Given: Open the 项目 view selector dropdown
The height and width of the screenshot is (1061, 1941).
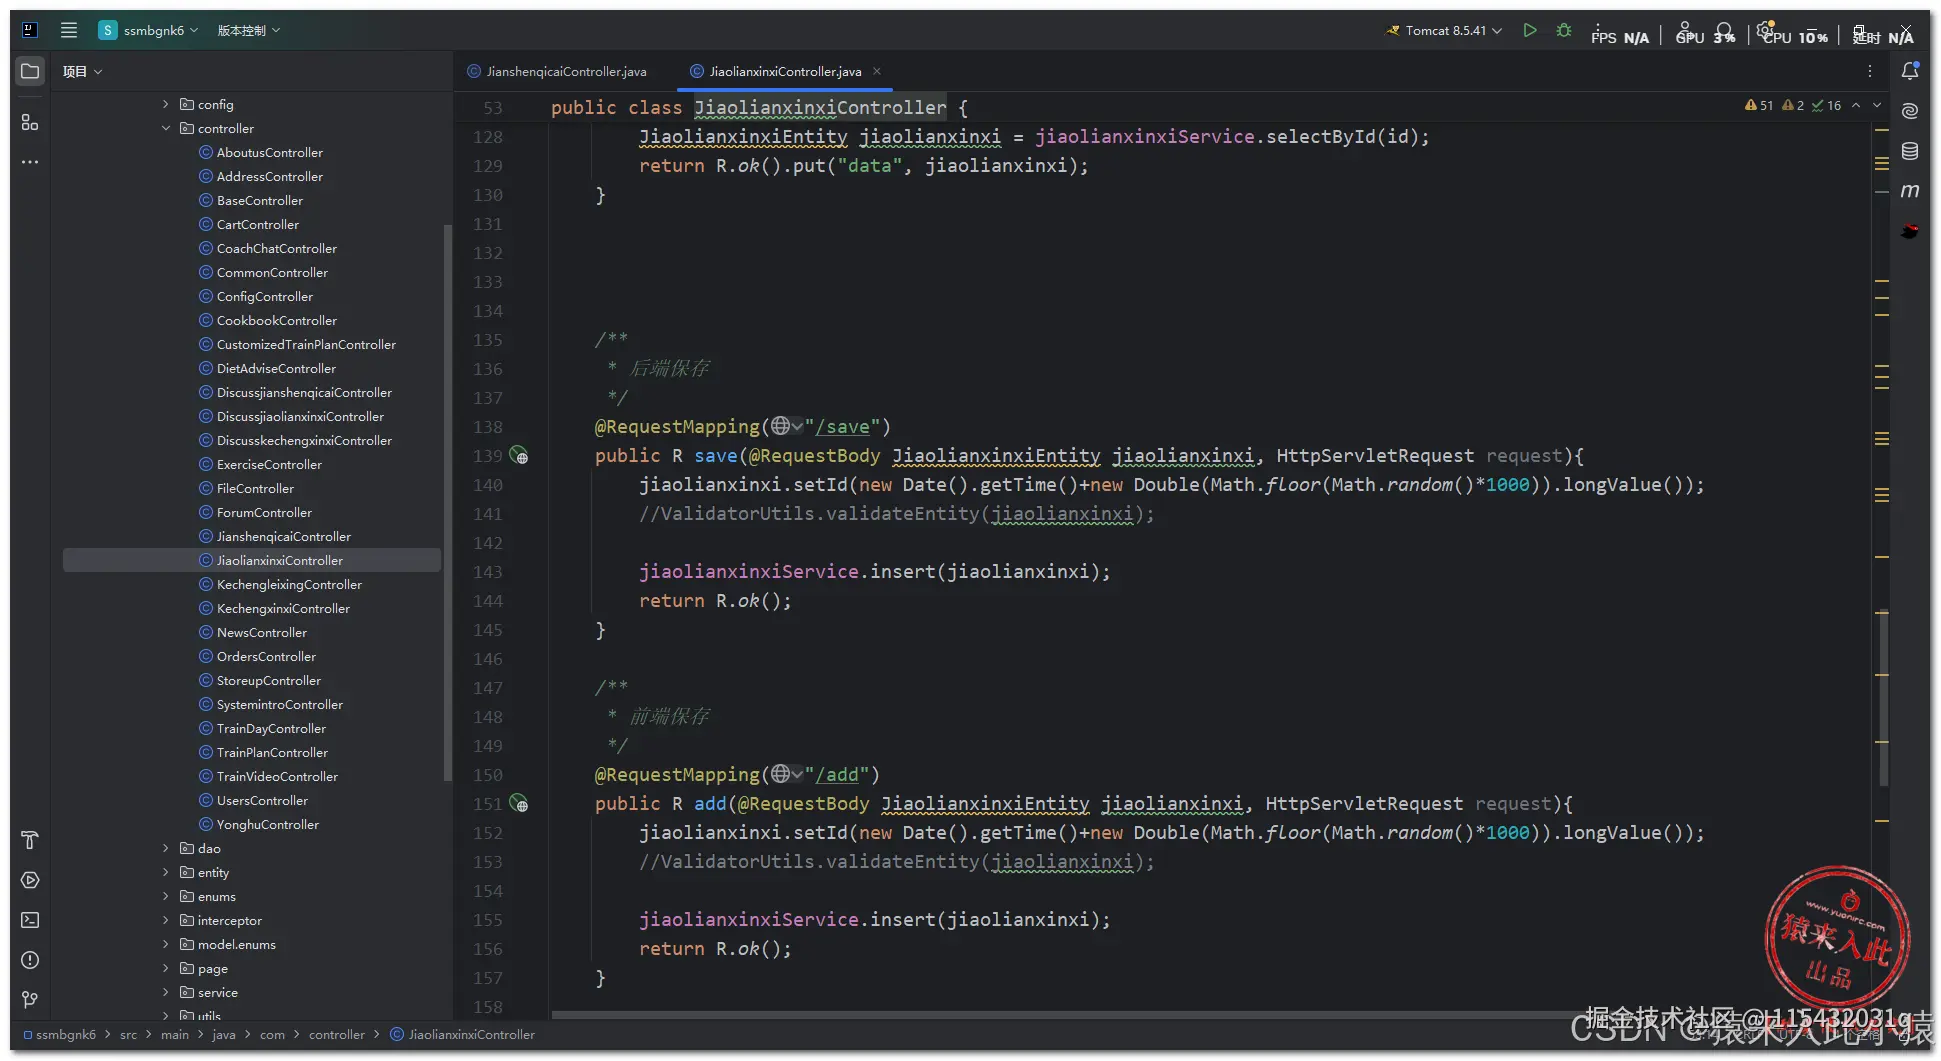Looking at the screenshot, I should pyautogui.click(x=82, y=71).
